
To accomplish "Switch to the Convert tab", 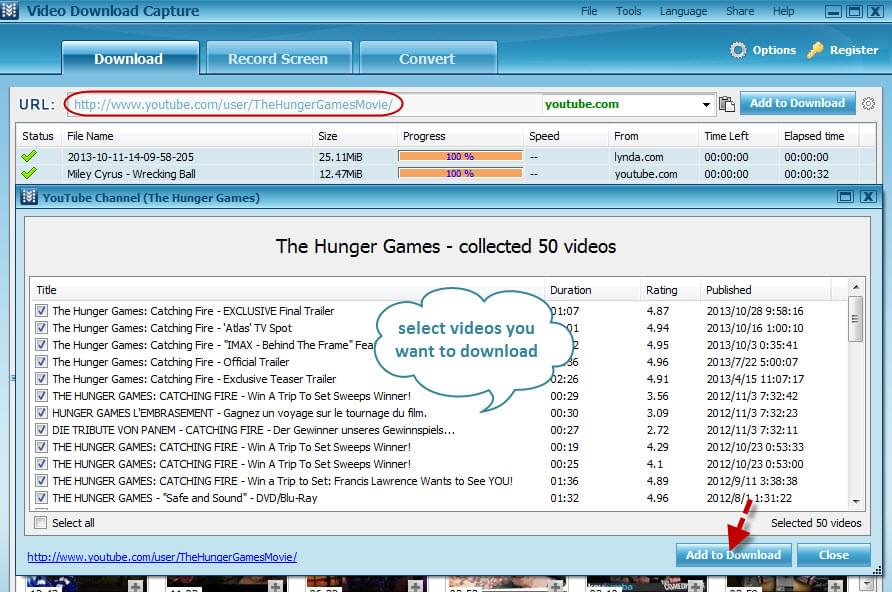I will (x=428, y=58).
